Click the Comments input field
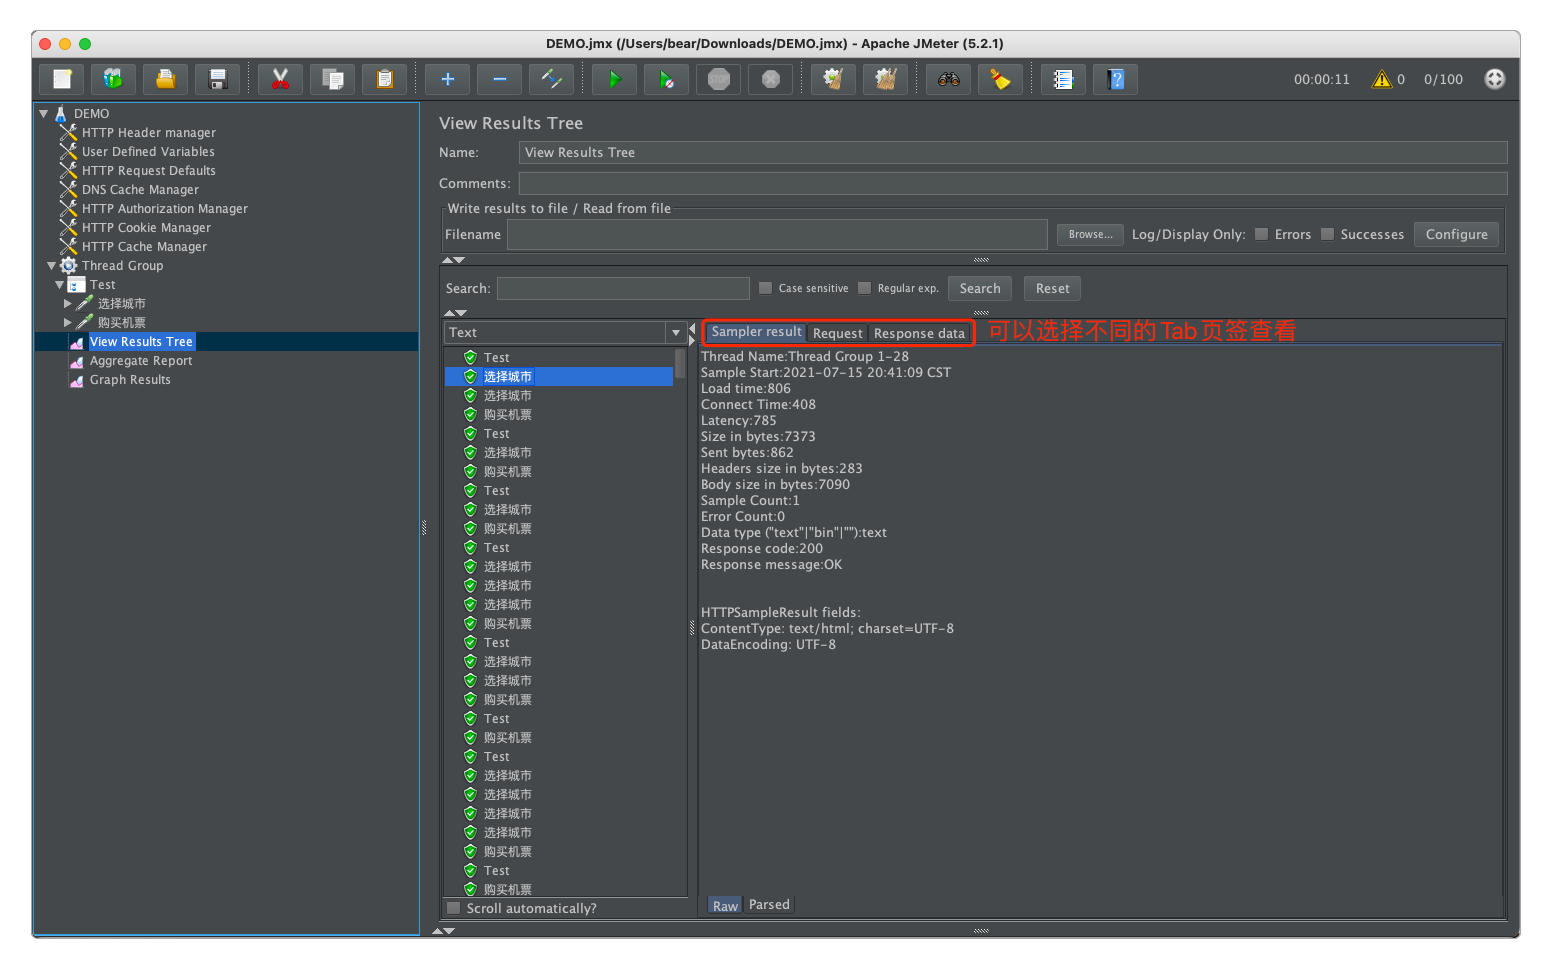Screen dimensions: 1551x969 [x=1013, y=183]
